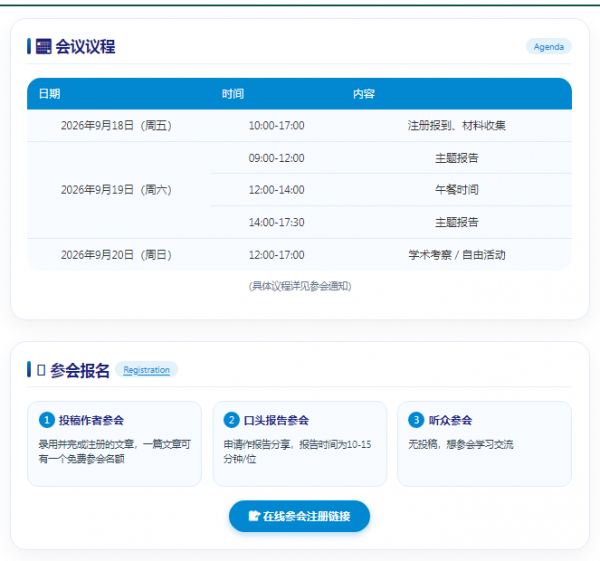The width and height of the screenshot is (600, 561).
Task: Click the small box icon beside 参会报名
Action: [41, 370]
